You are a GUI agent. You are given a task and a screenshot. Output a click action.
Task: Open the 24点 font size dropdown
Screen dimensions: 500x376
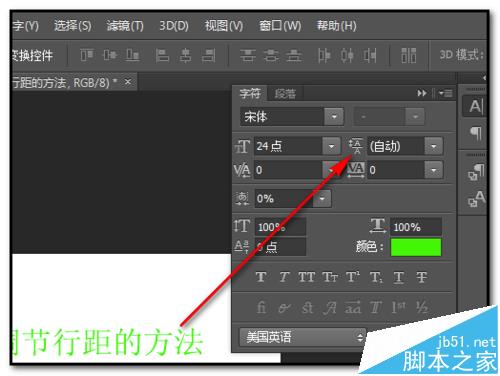(x=331, y=146)
